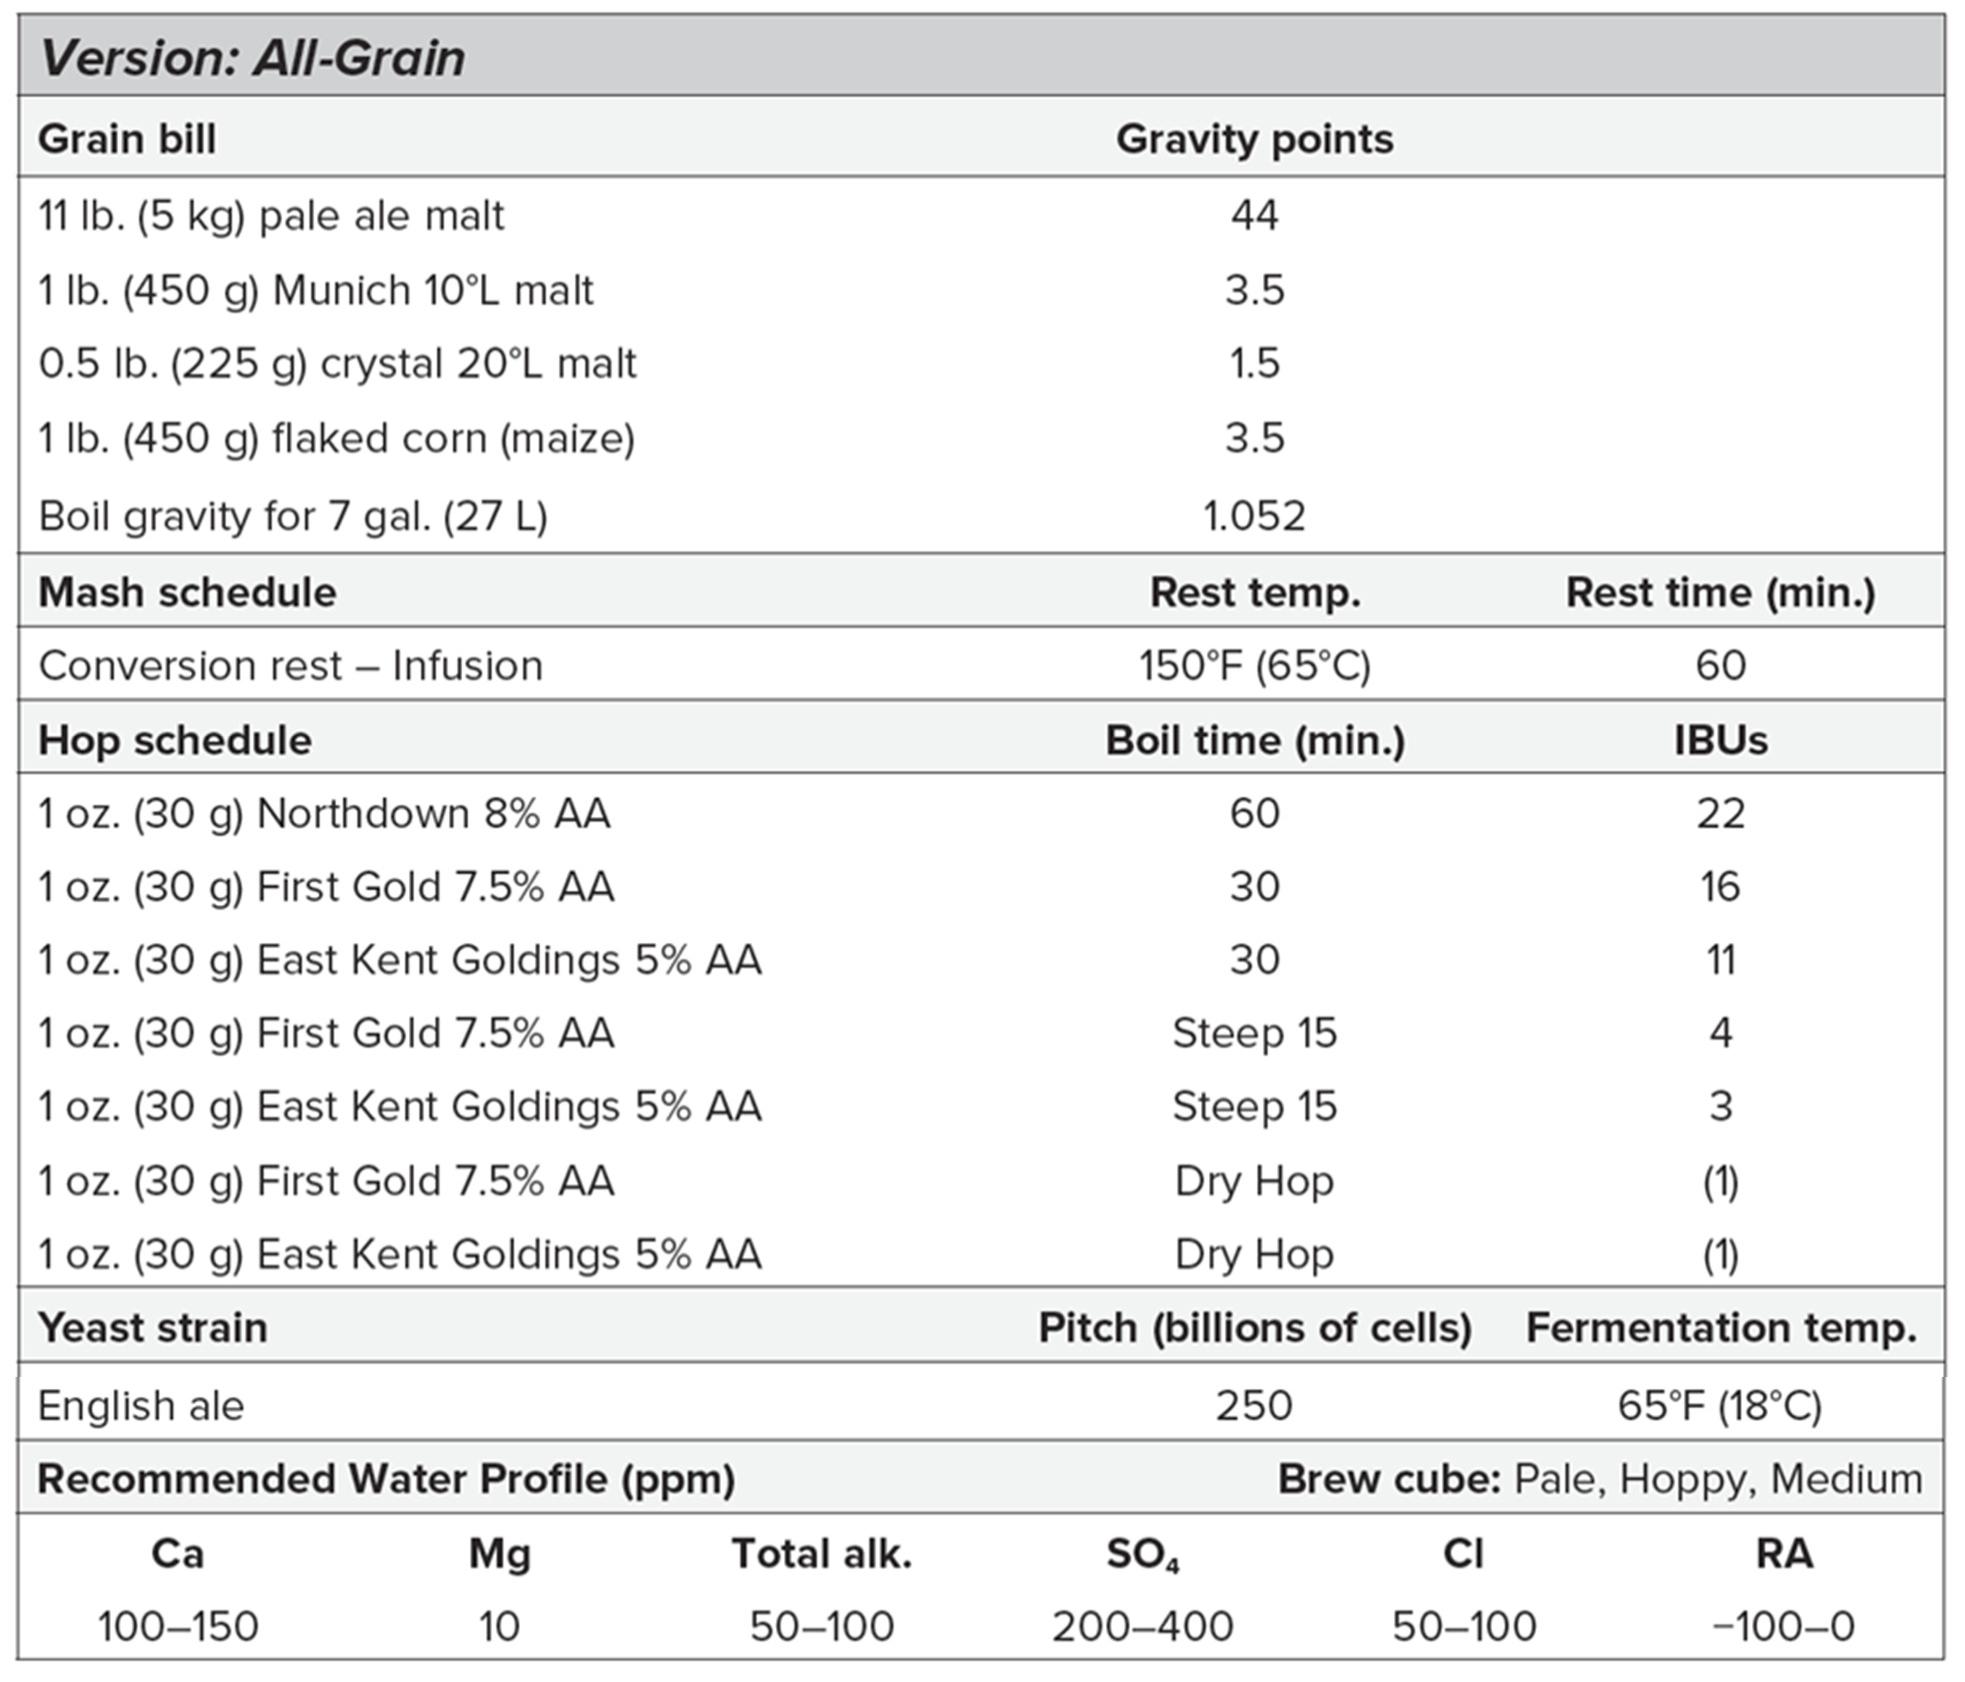
Task: Select the boil gravity value 1.052
Action: [1254, 517]
